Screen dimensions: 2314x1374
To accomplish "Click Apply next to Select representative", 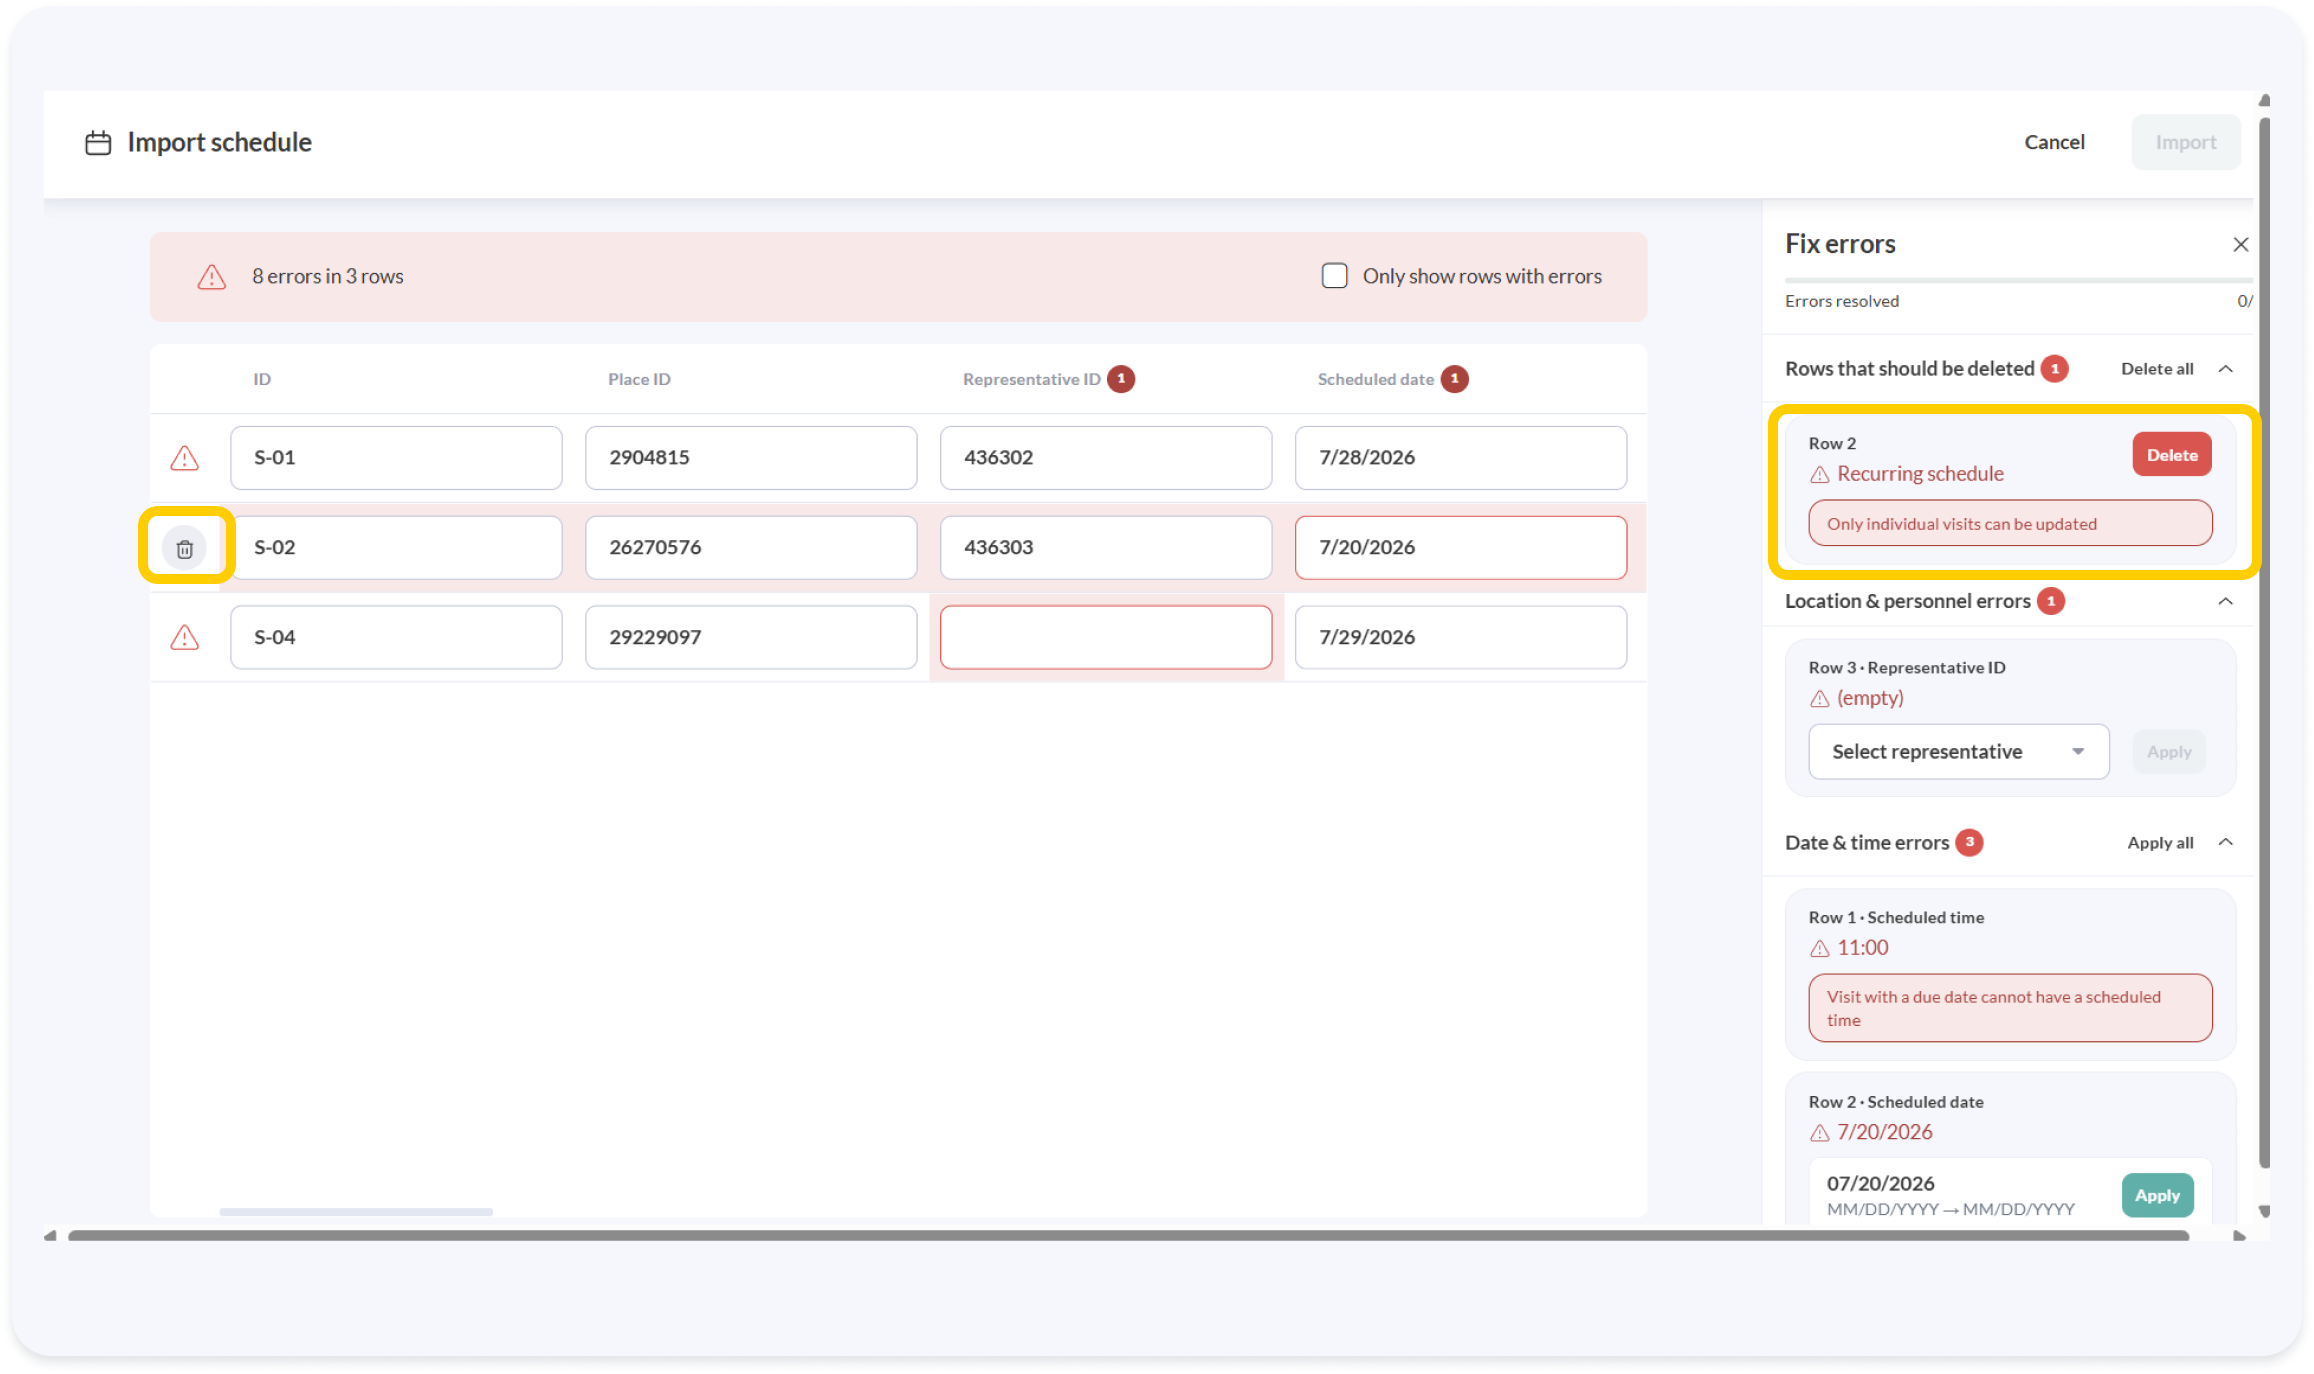I will coord(2169,752).
